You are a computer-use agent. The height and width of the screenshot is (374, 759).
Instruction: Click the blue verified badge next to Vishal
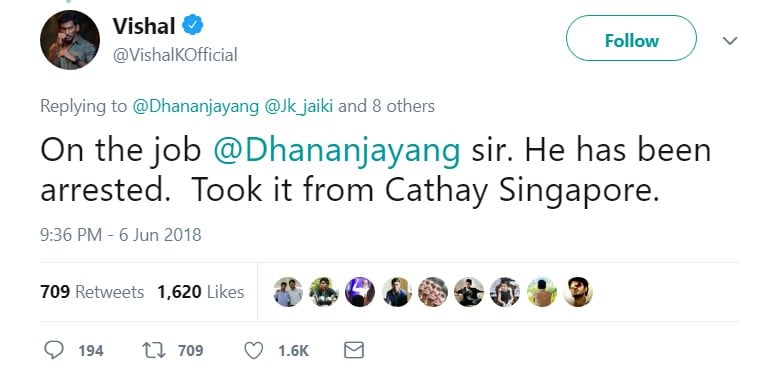point(192,25)
